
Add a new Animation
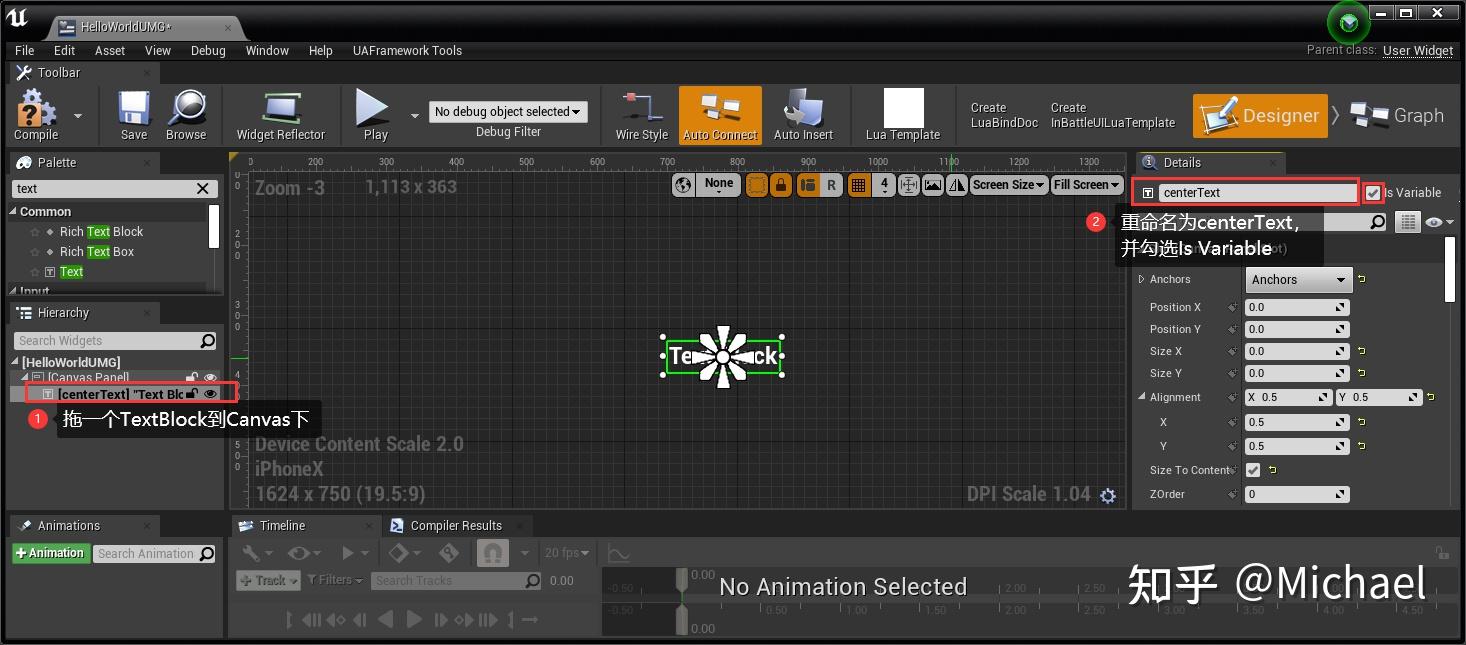[x=50, y=553]
